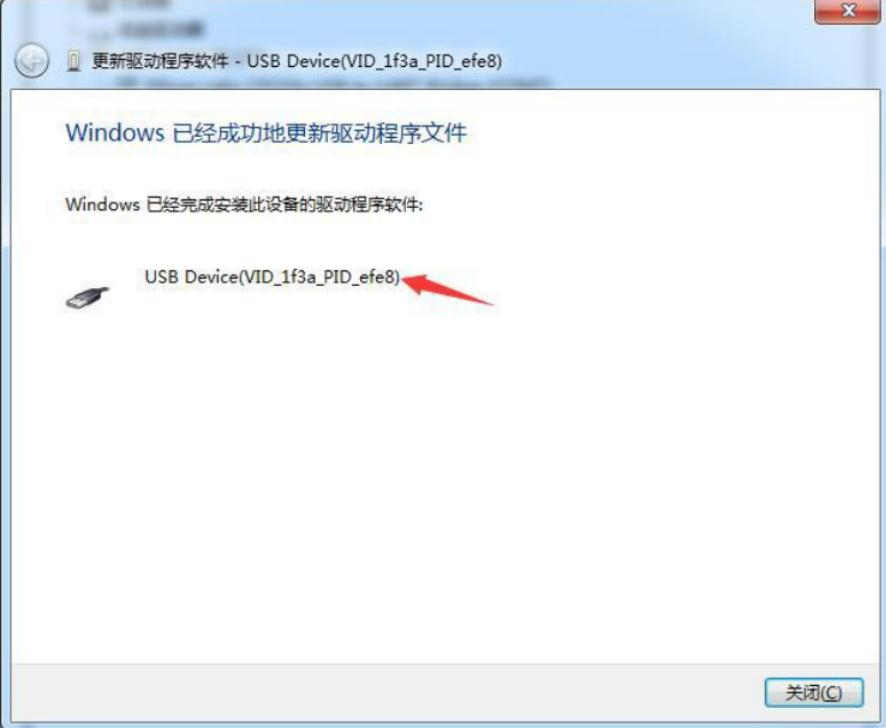This screenshot has height=728, width=886.
Task: Click the 更新驱动程序软件 title text
Action: 160,60
